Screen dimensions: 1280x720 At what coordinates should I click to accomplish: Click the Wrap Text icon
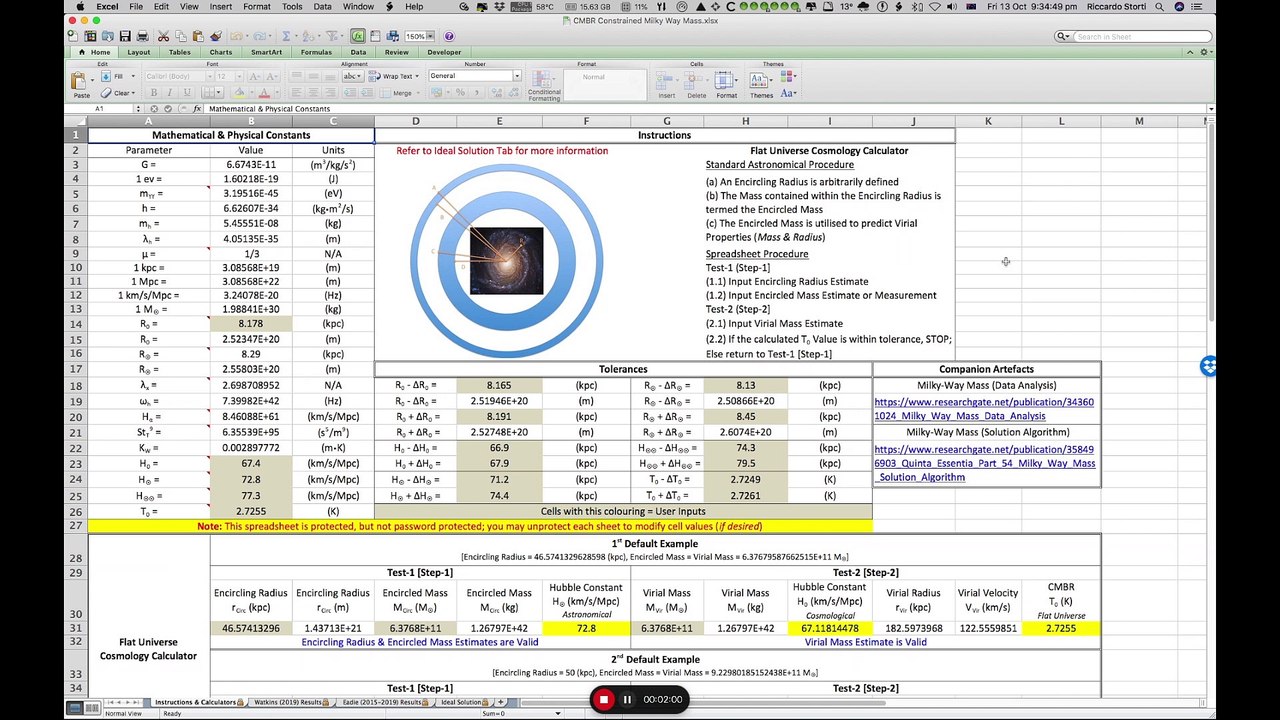tap(373, 76)
